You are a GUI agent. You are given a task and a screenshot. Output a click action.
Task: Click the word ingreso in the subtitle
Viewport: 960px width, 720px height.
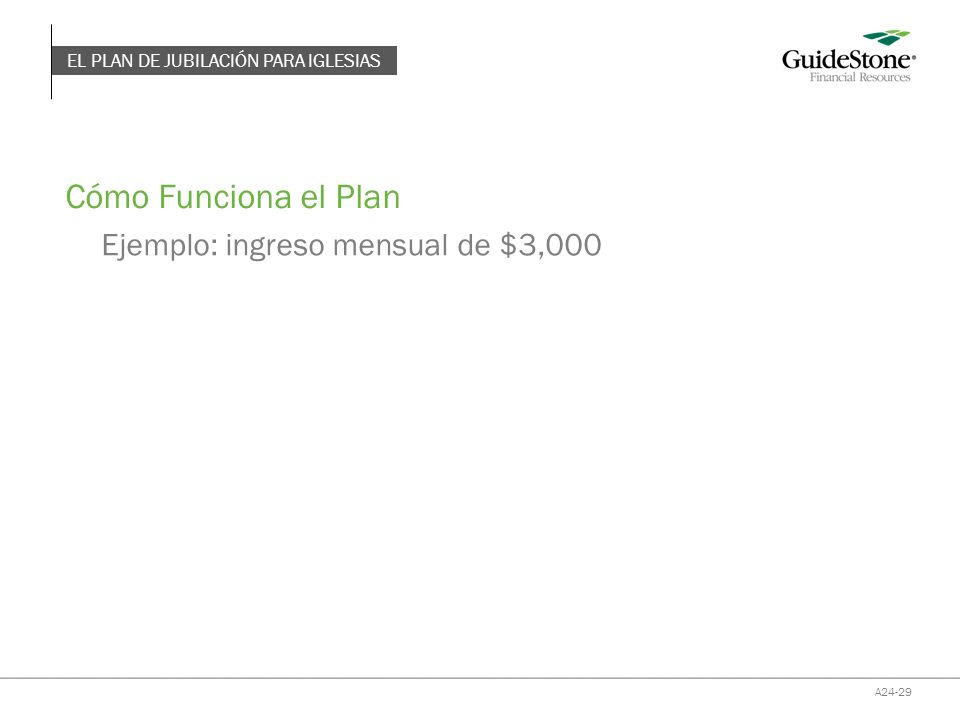[x=275, y=247]
